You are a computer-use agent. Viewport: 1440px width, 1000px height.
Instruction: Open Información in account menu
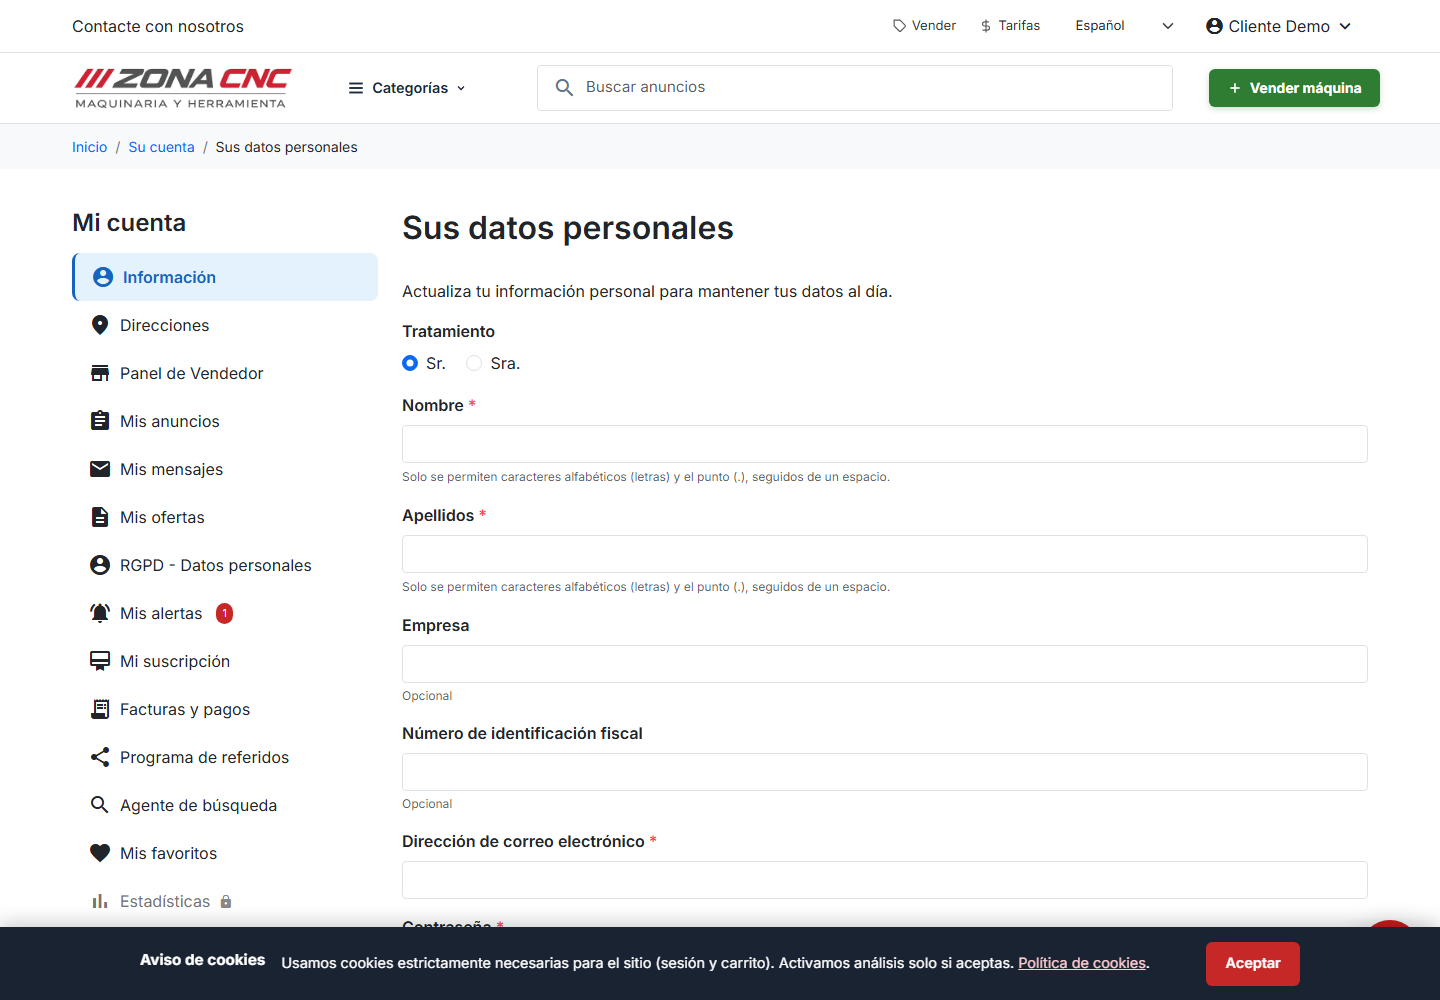click(x=225, y=277)
